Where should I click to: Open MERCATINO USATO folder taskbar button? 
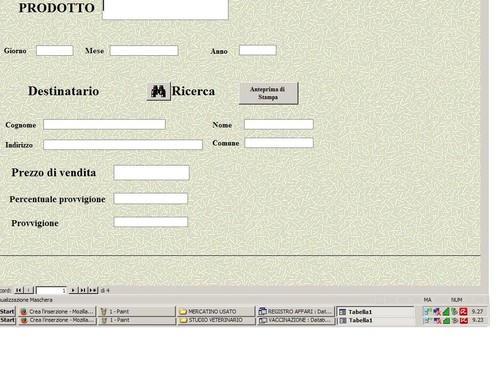[216, 311]
